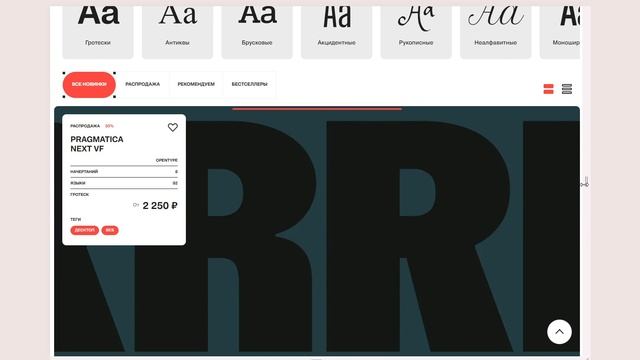Screen dimensions: 640x360
Task: Open the РАСПРОДАЖА tab
Action: point(142,84)
